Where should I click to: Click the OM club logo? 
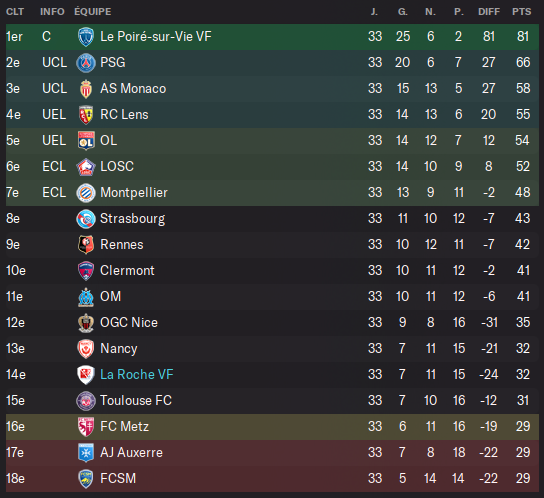[x=86, y=297]
